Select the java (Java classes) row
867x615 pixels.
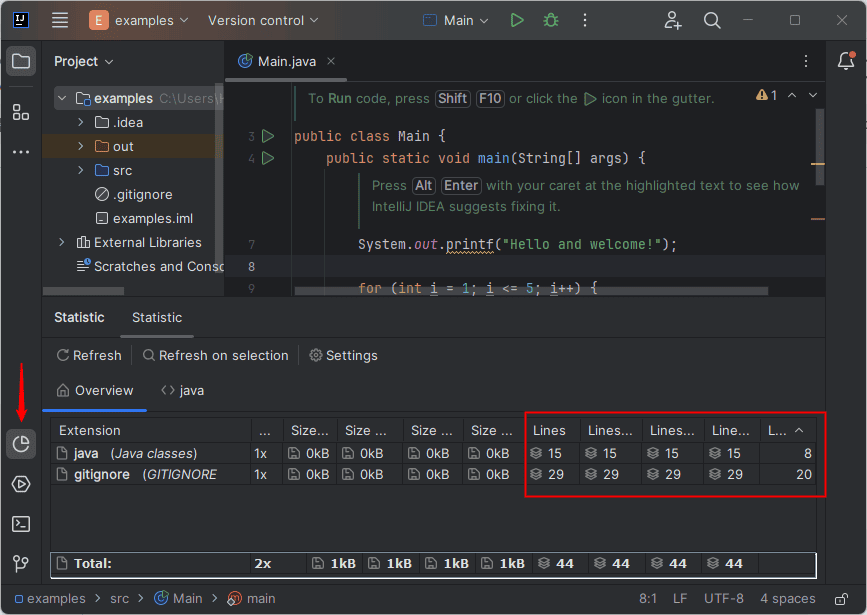(433, 454)
